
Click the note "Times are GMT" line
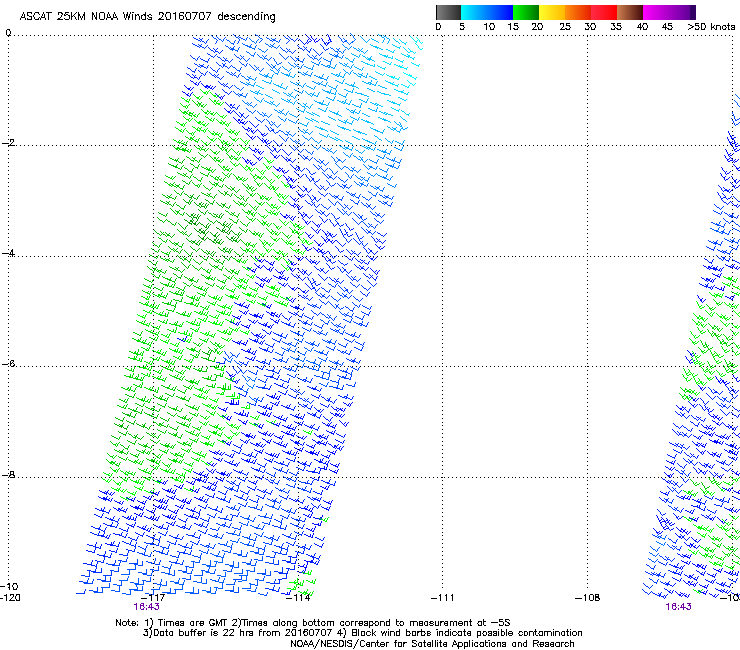coord(312,623)
